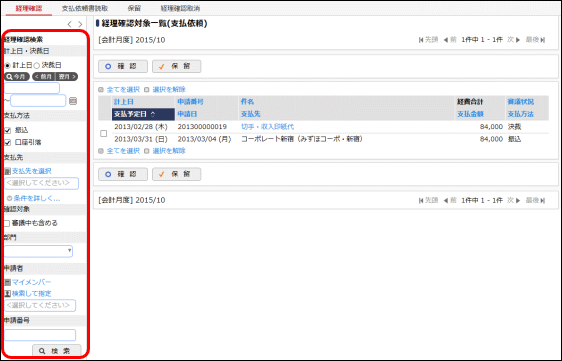Open the 検索して指定 link
The height and width of the screenshot is (361, 562).
pos(32,294)
